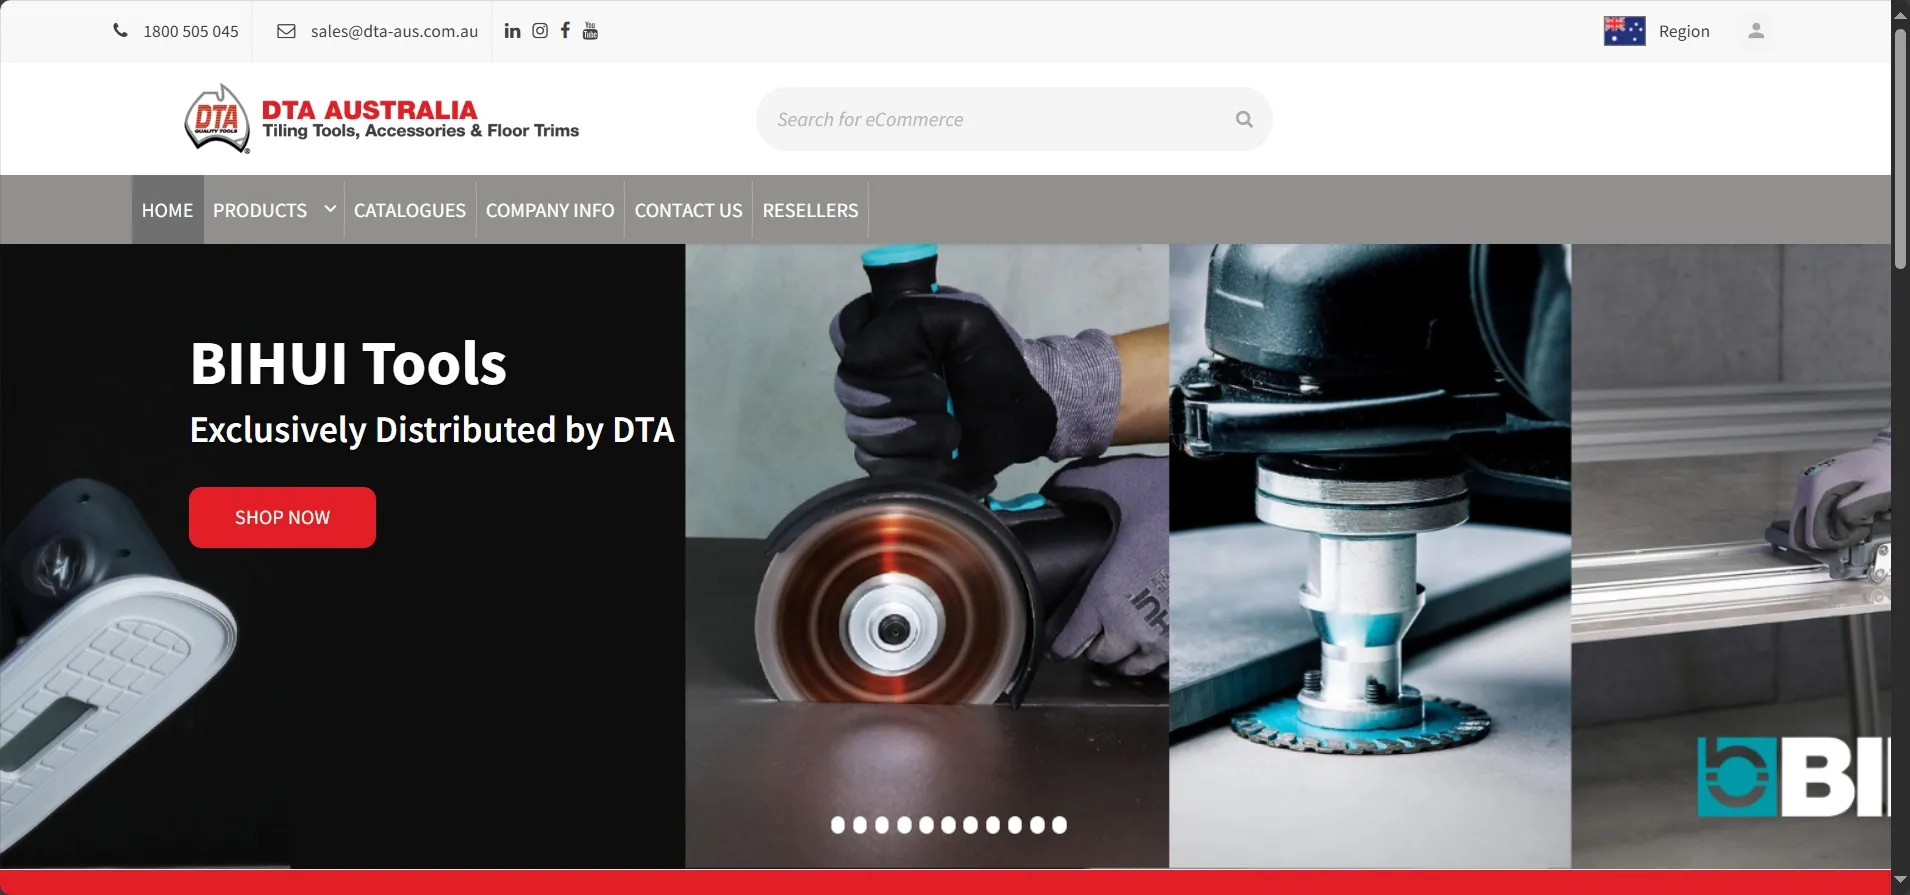The width and height of the screenshot is (1910, 895).
Task: Select the fourth carousel slide dot
Action: pos(904,825)
